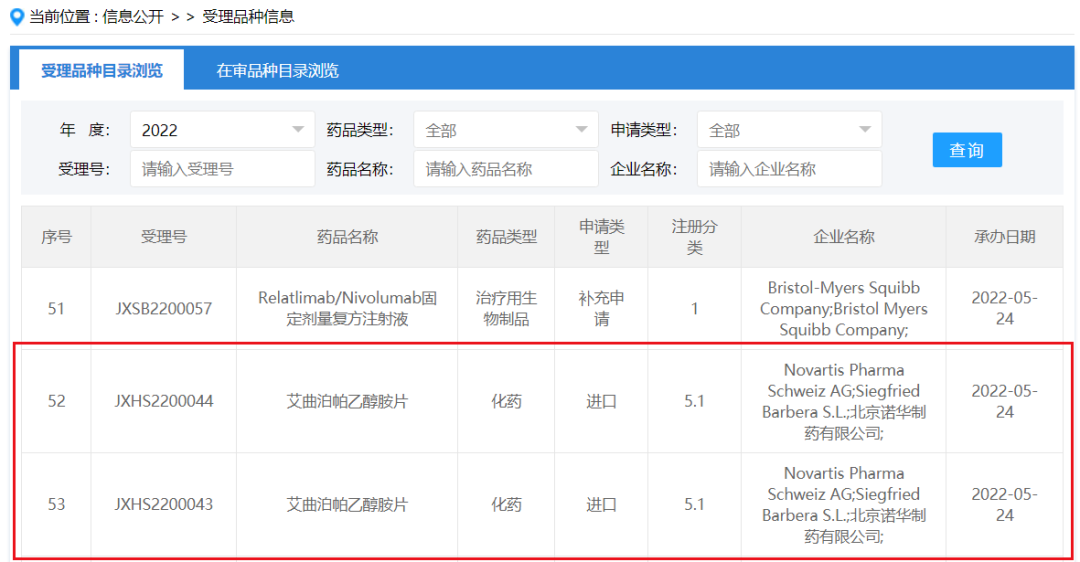Image resolution: width=1080 pixels, height=562 pixels.
Task: Click 艾曲泊帕乙醇胺片 in row 53
Action: click(347, 504)
